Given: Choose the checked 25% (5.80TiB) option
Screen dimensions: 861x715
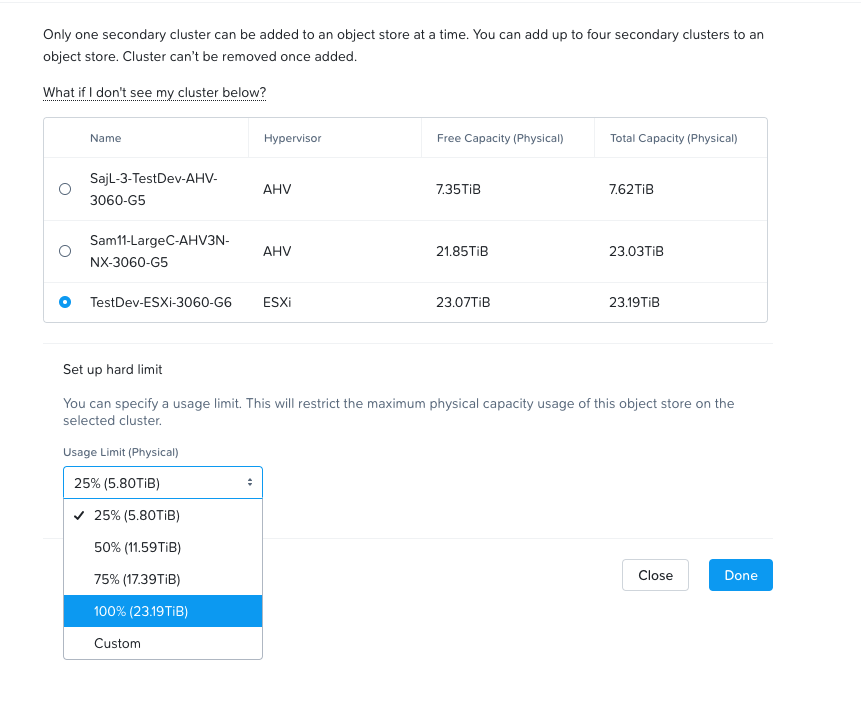Looking at the screenshot, I should pyautogui.click(x=136, y=516).
